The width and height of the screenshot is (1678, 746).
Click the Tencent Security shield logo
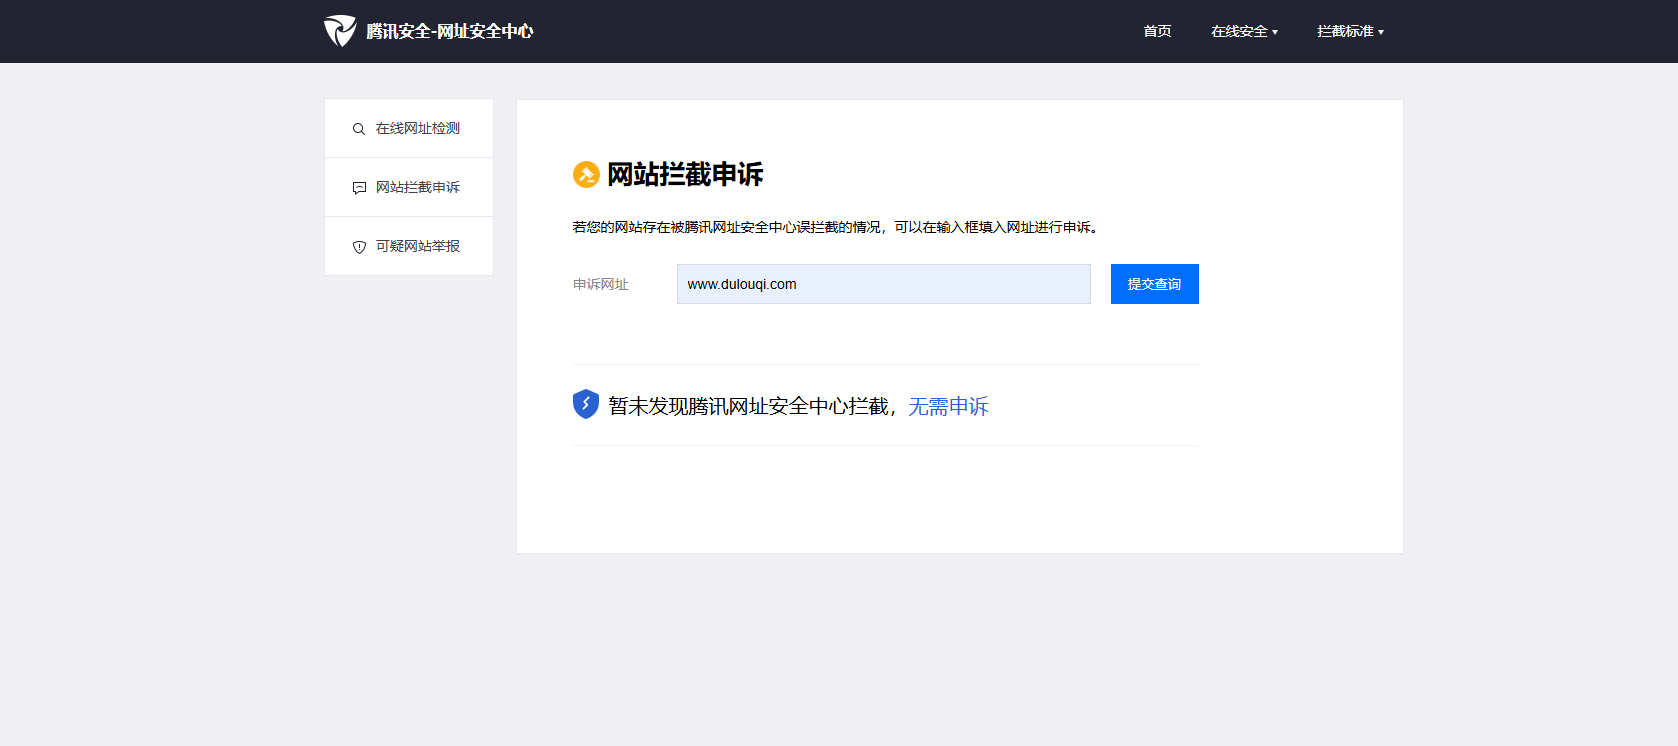pos(340,31)
